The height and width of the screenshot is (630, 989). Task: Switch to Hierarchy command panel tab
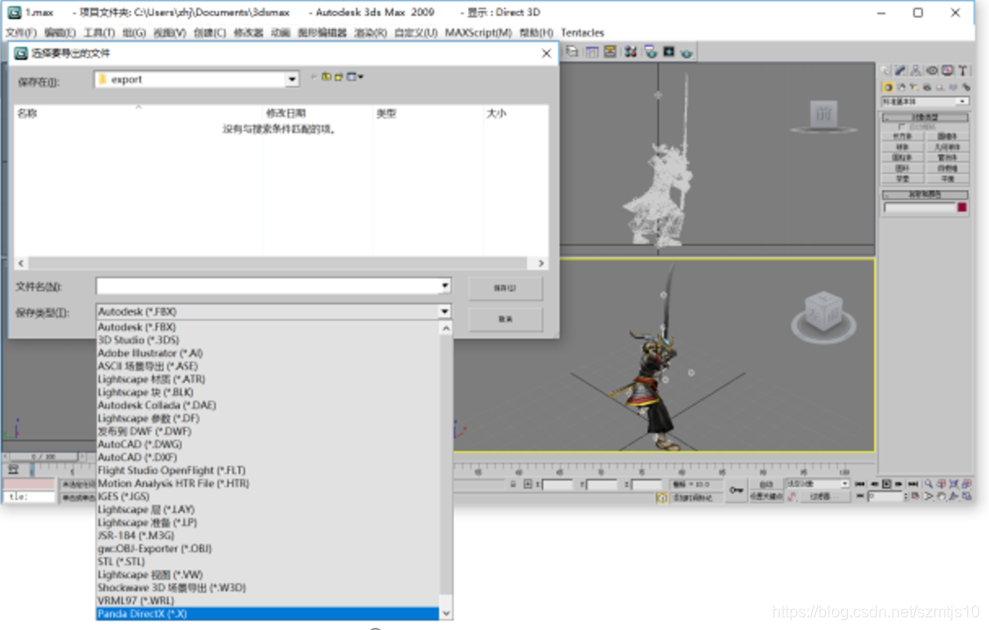(916, 71)
